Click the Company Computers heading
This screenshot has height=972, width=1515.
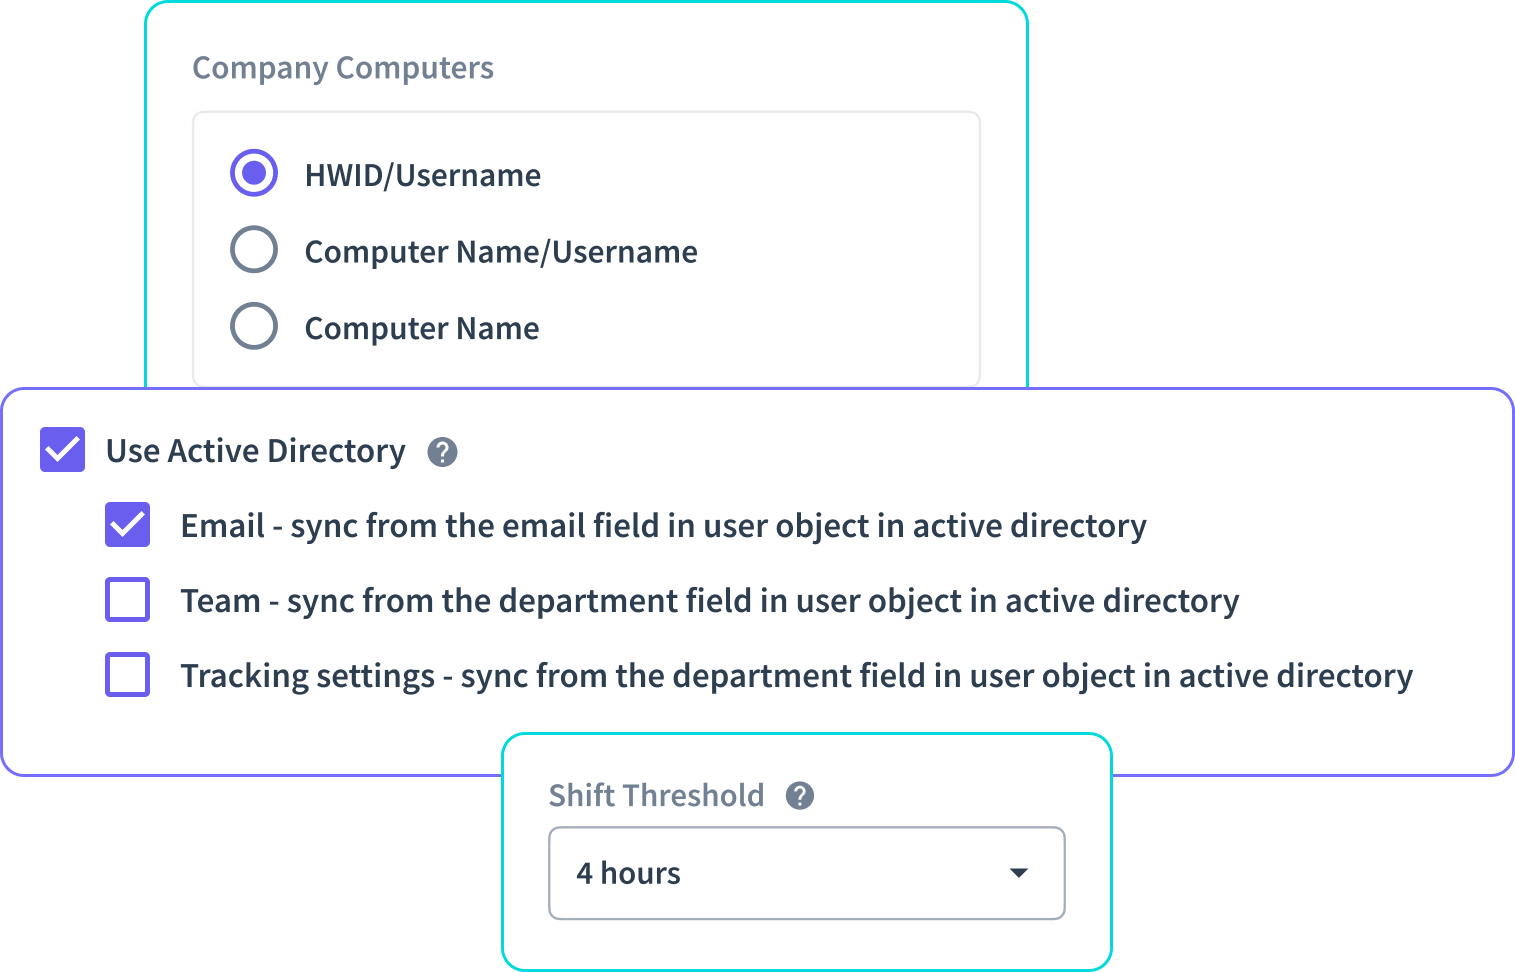(343, 68)
